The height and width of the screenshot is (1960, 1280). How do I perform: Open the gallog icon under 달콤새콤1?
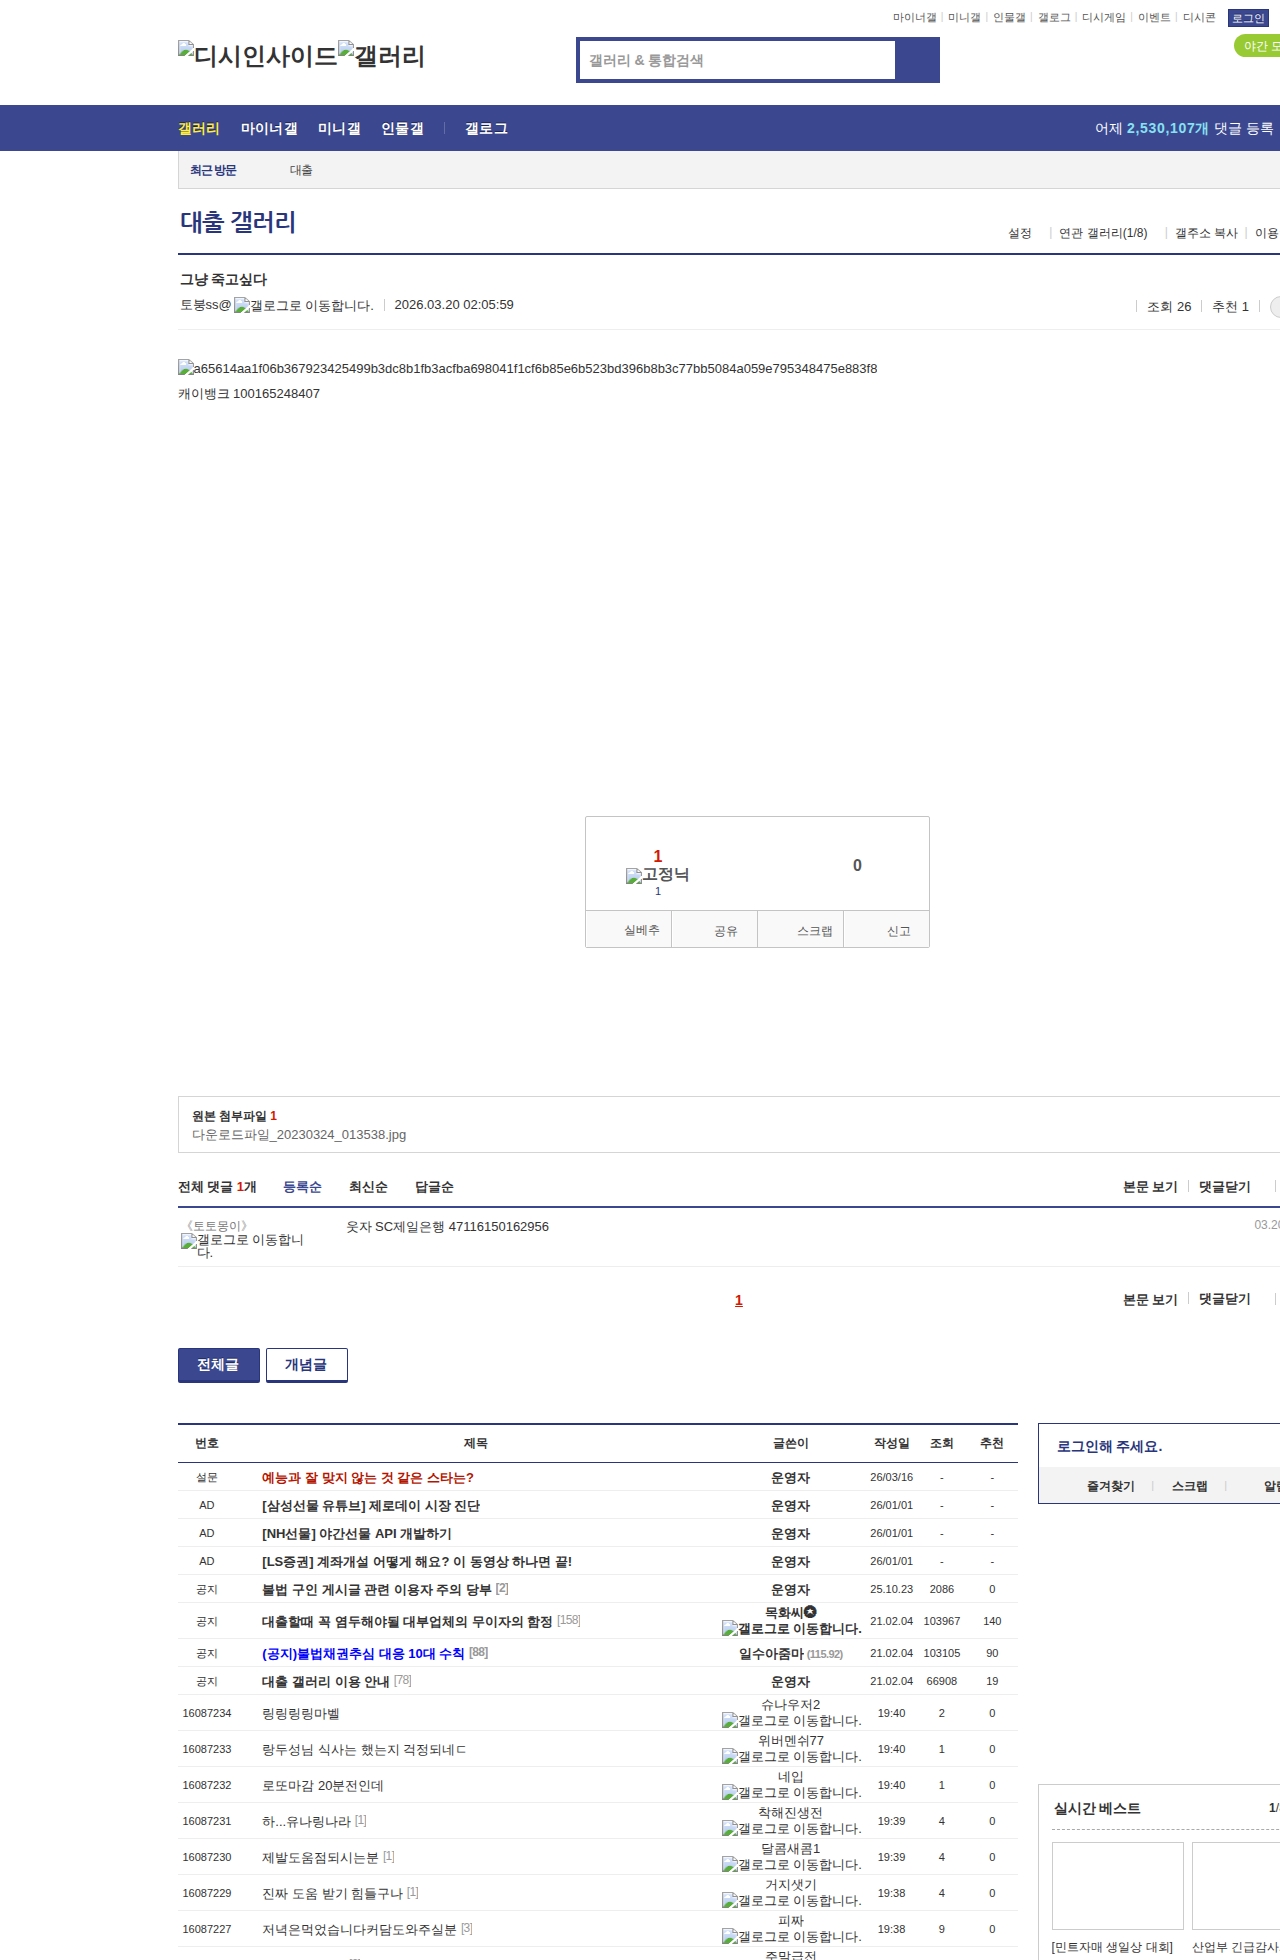pos(791,1865)
